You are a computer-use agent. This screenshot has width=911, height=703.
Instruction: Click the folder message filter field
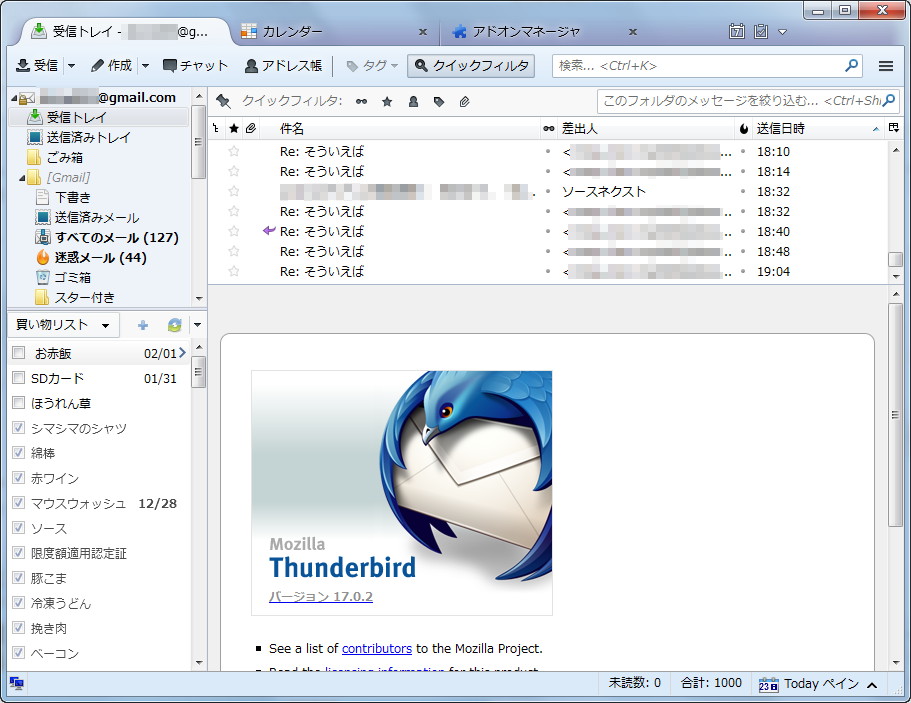point(748,101)
